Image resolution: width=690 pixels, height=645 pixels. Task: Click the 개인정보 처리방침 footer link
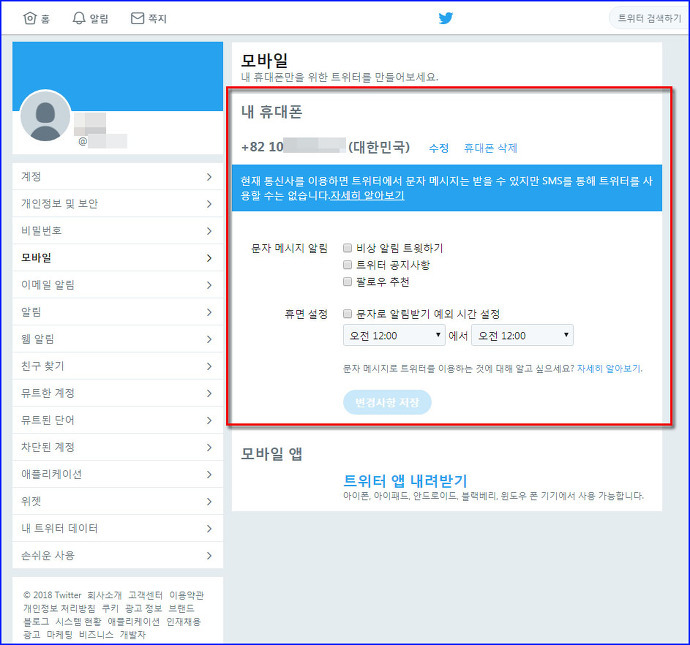click(x=59, y=608)
